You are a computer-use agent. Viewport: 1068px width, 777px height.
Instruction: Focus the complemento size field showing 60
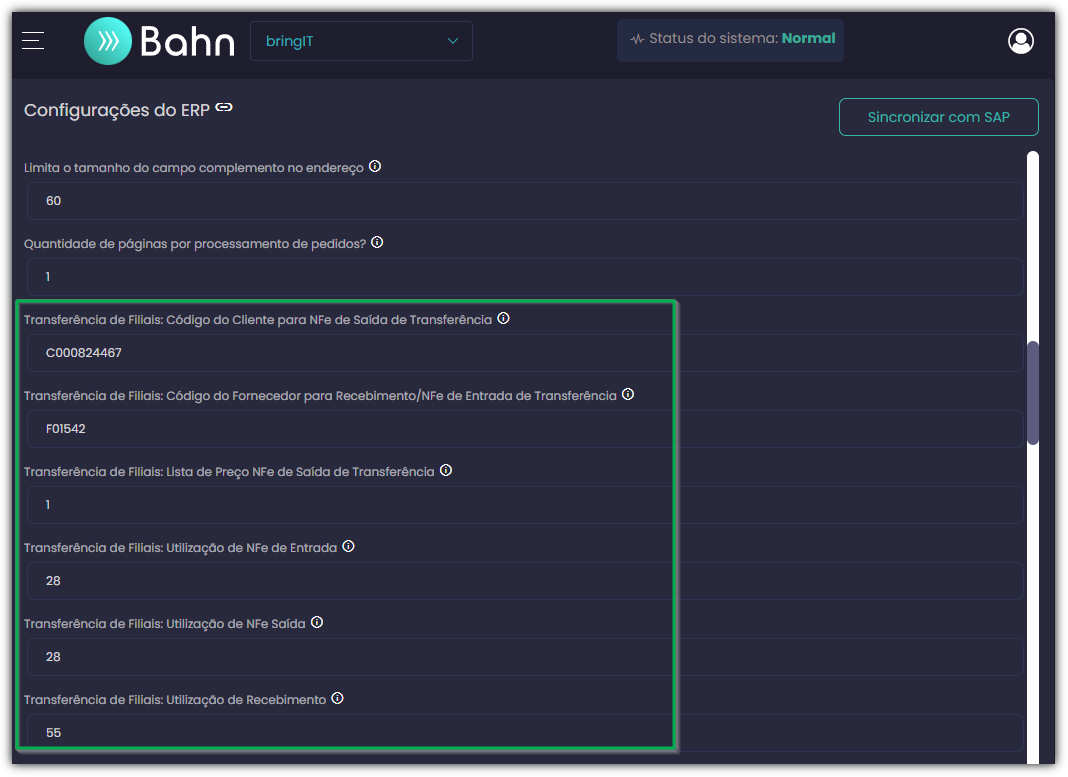coord(524,201)
